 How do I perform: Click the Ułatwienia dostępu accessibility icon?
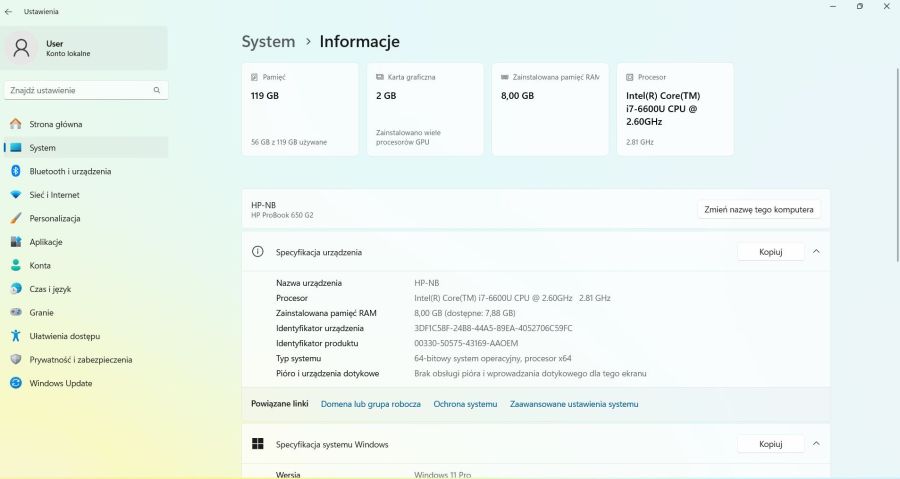tap(16, 336)
